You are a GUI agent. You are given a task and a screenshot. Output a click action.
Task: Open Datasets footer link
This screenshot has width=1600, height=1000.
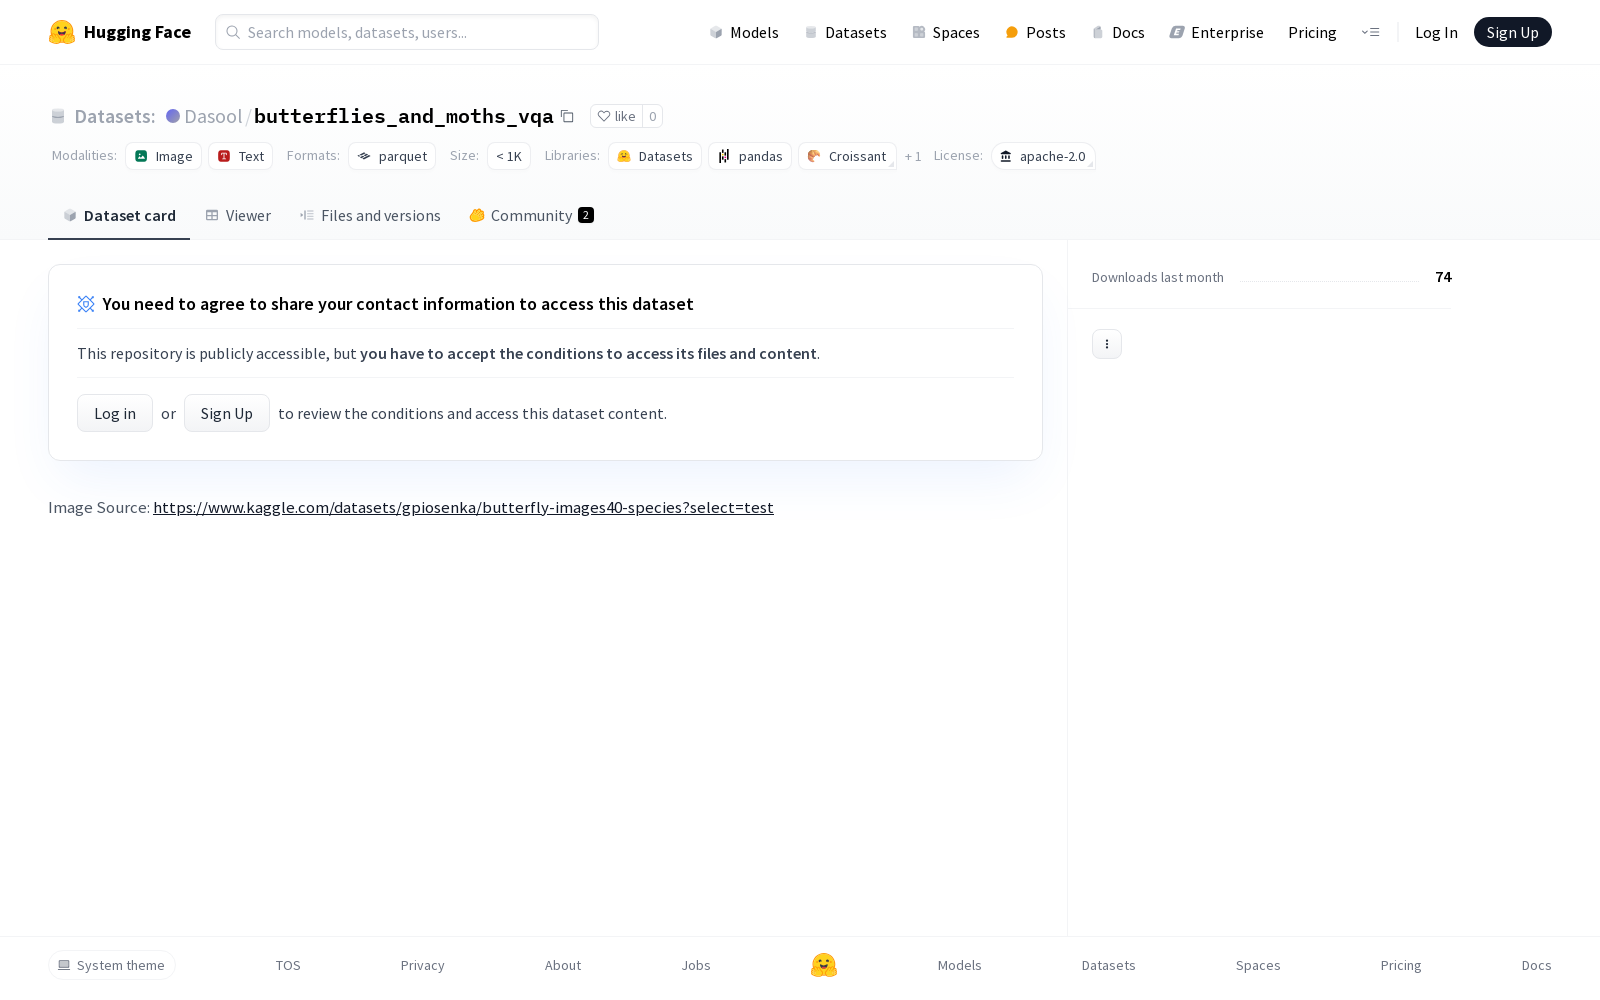1109,965
